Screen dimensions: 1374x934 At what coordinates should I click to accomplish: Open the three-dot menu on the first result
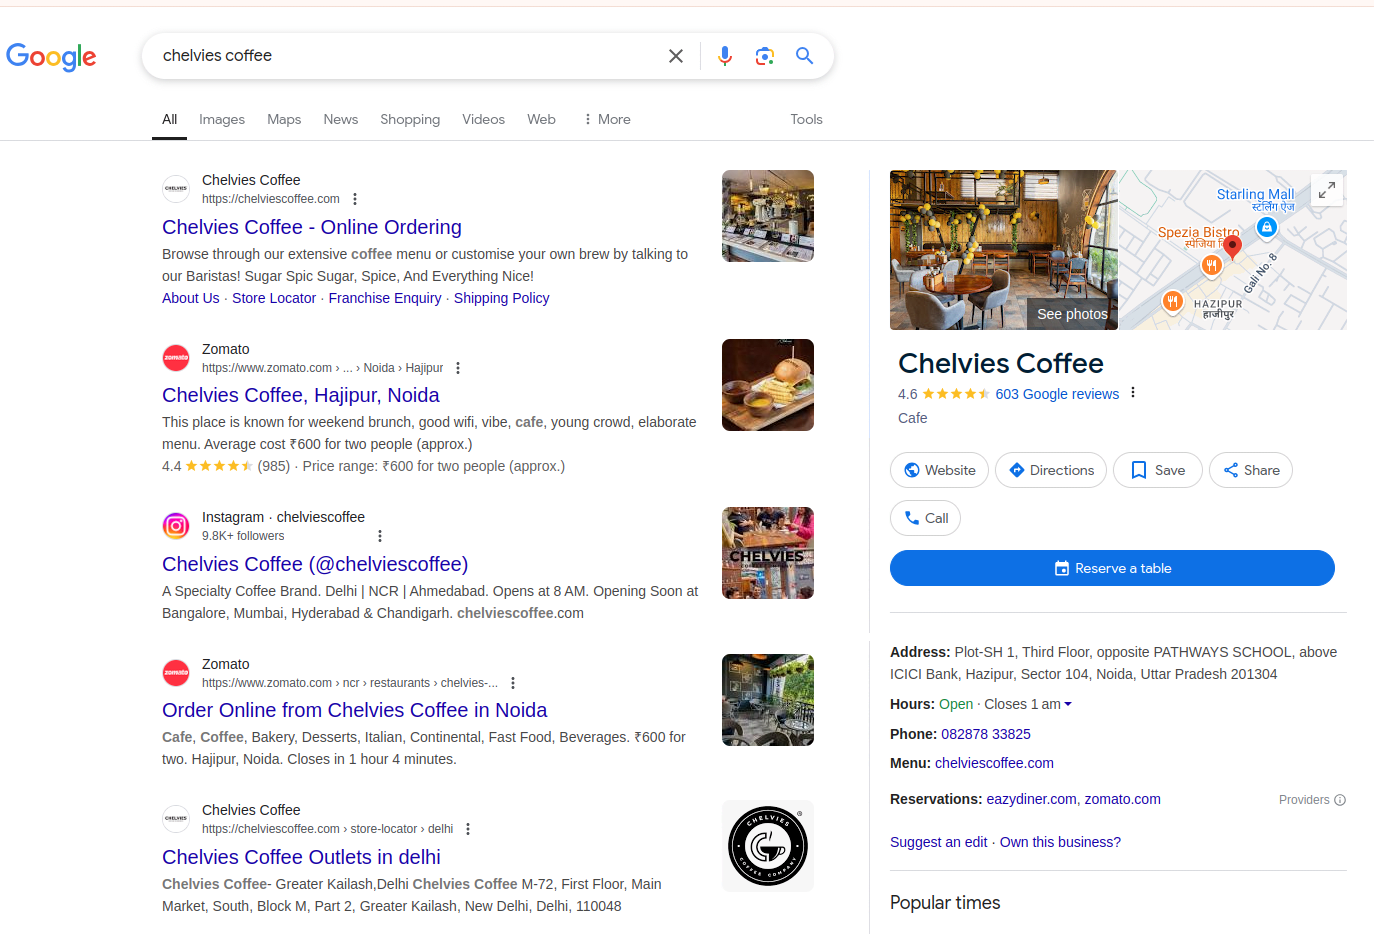pos(355,199)
